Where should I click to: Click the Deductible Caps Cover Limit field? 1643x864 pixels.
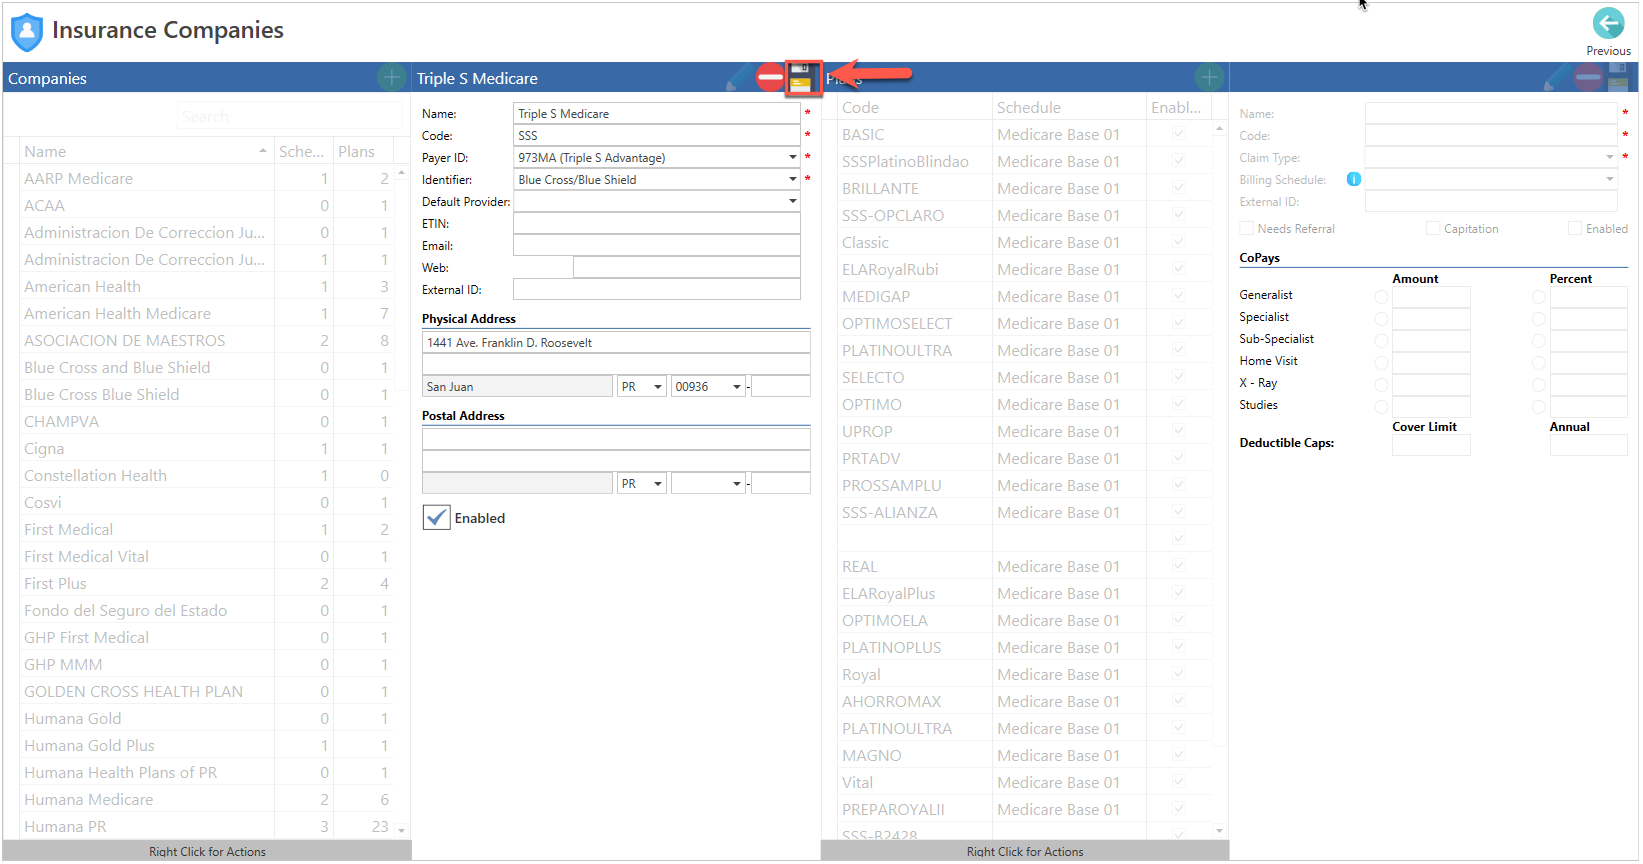click(x=1431, y=445)
